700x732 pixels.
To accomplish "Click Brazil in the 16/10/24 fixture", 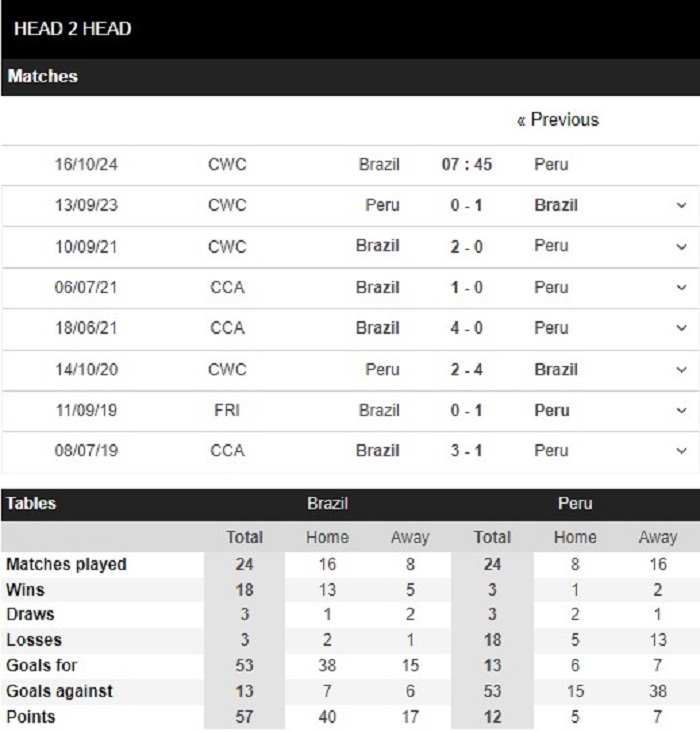I will [379, 164].
